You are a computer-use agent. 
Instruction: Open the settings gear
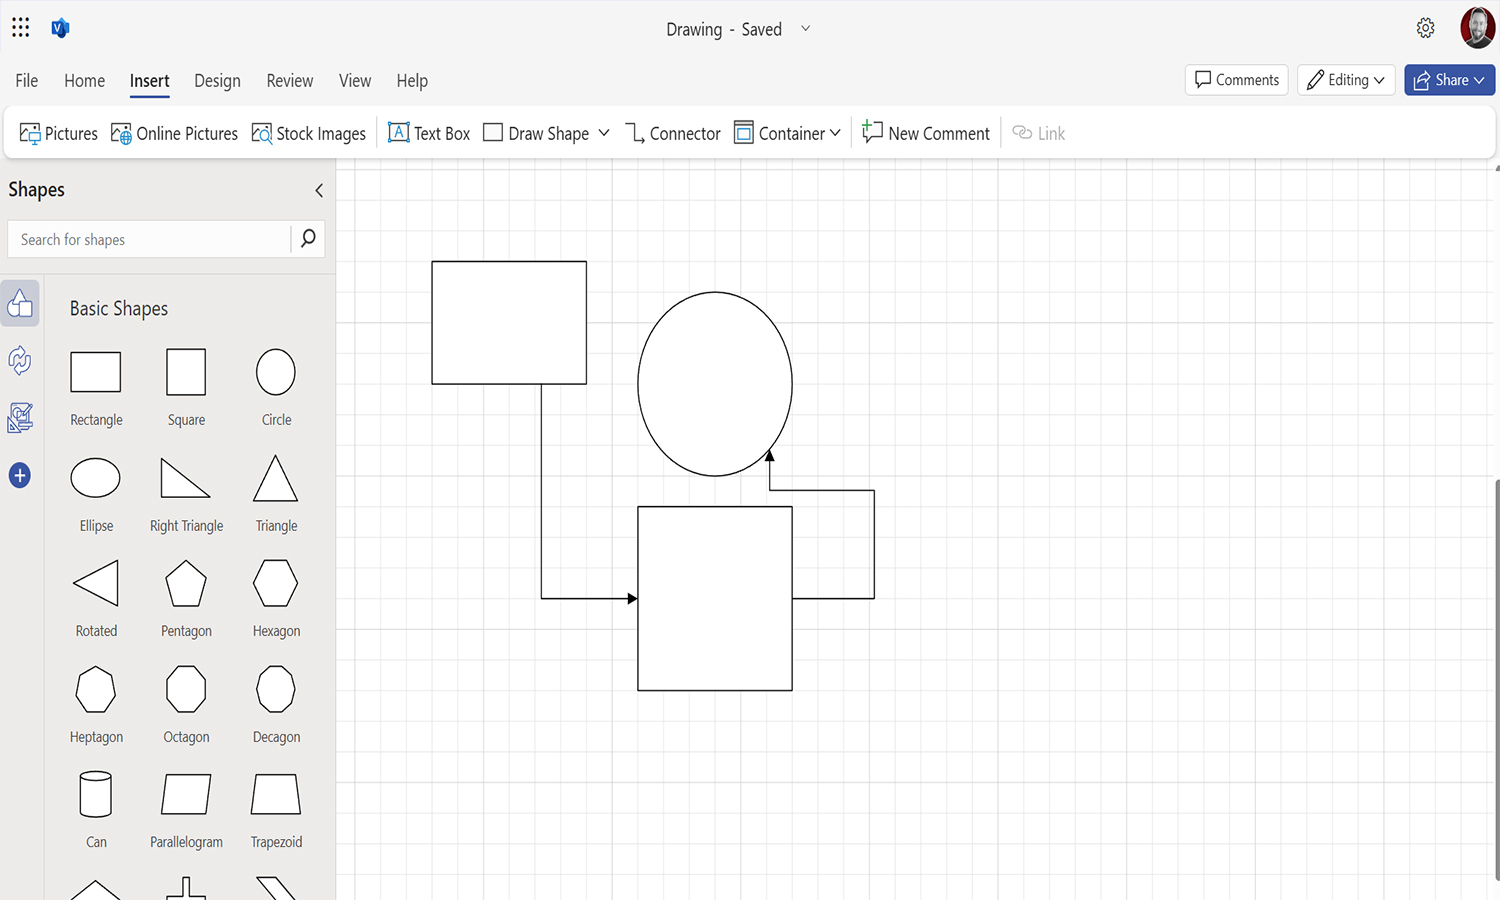tap(1425, 27)
